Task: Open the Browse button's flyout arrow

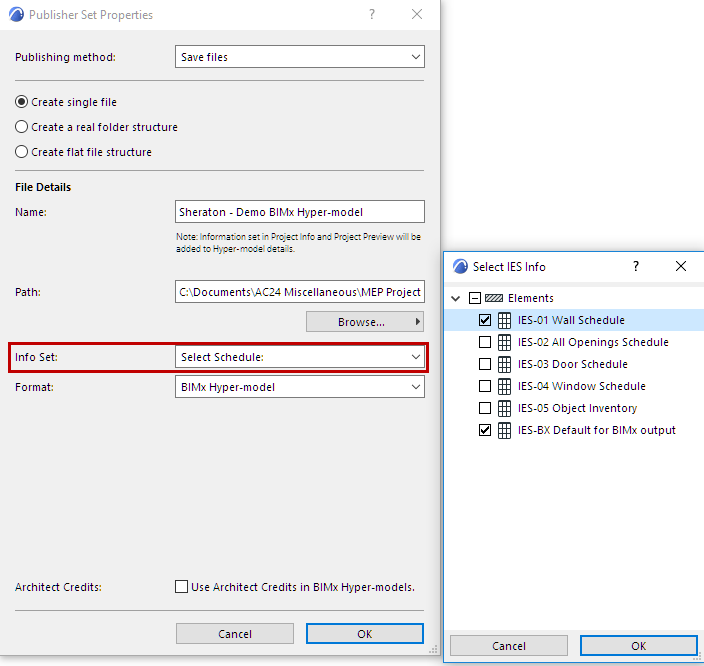Action: (x=418, y=322)
